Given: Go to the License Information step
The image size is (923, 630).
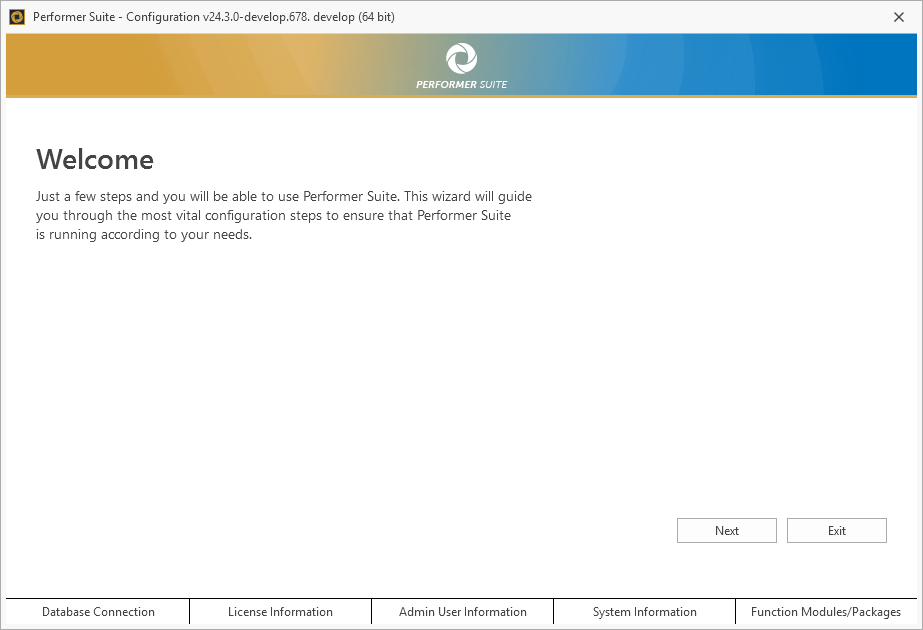Looking at the screenshot, I should pyautogui.click(x=280, y=612).
